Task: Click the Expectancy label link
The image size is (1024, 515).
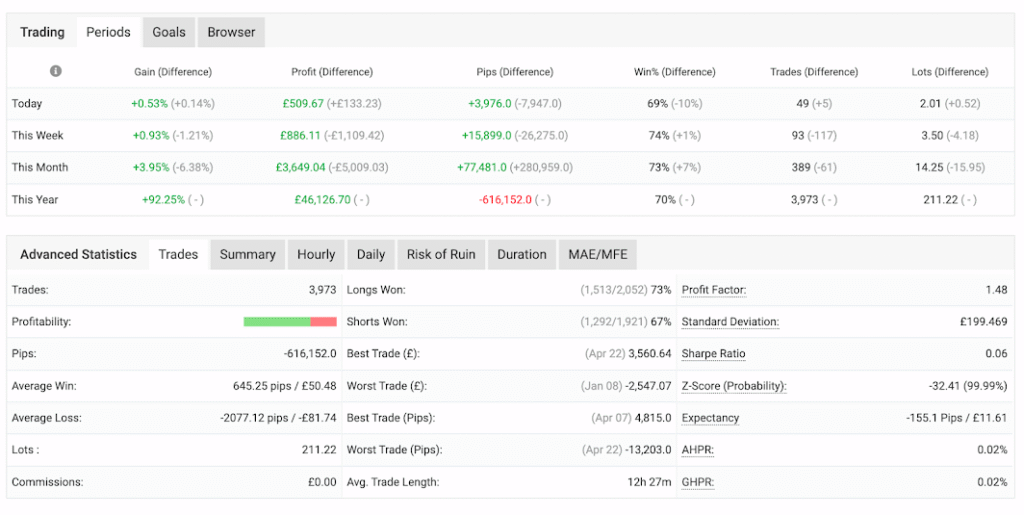Action: tap(710, 418)
